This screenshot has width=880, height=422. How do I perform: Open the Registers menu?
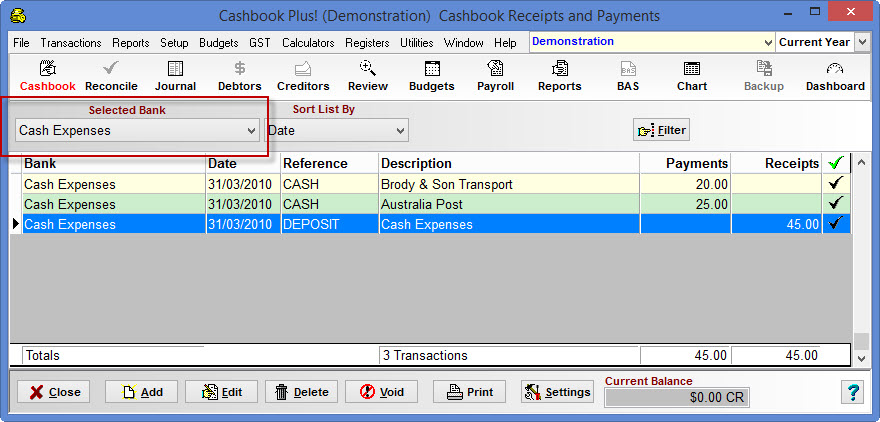(x=367, y=43)
